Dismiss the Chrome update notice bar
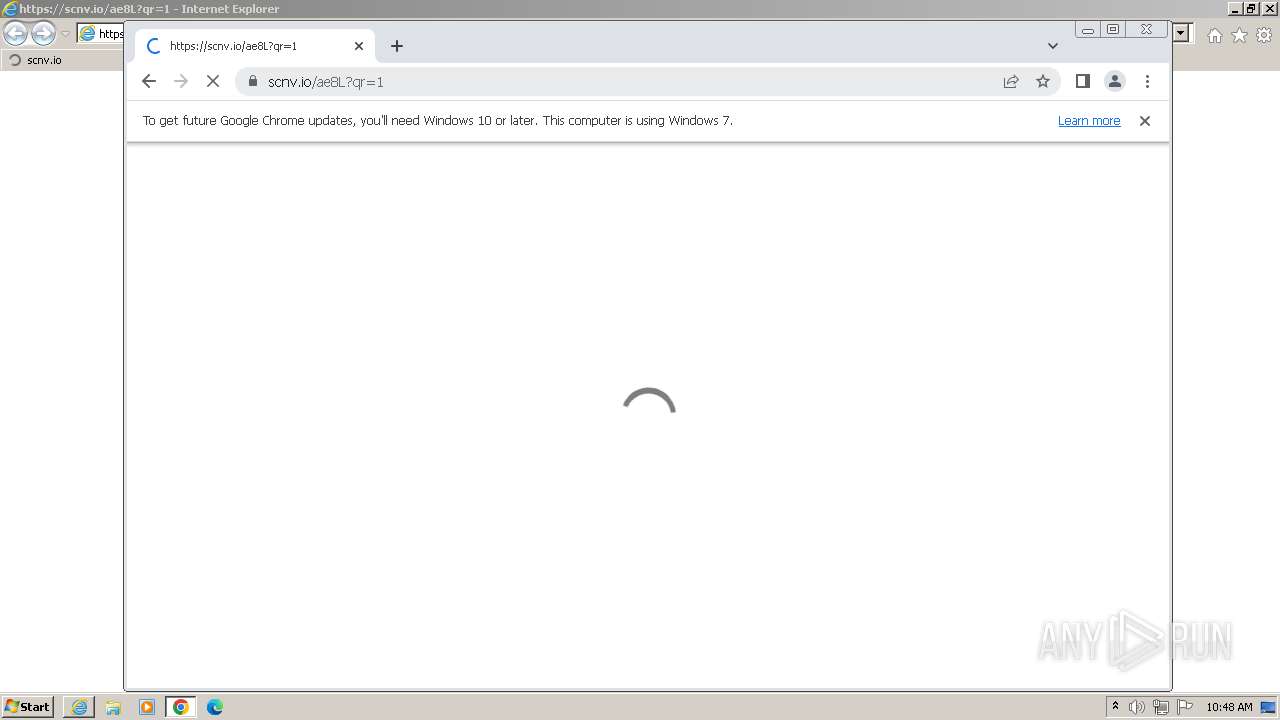 point(1145,121)
